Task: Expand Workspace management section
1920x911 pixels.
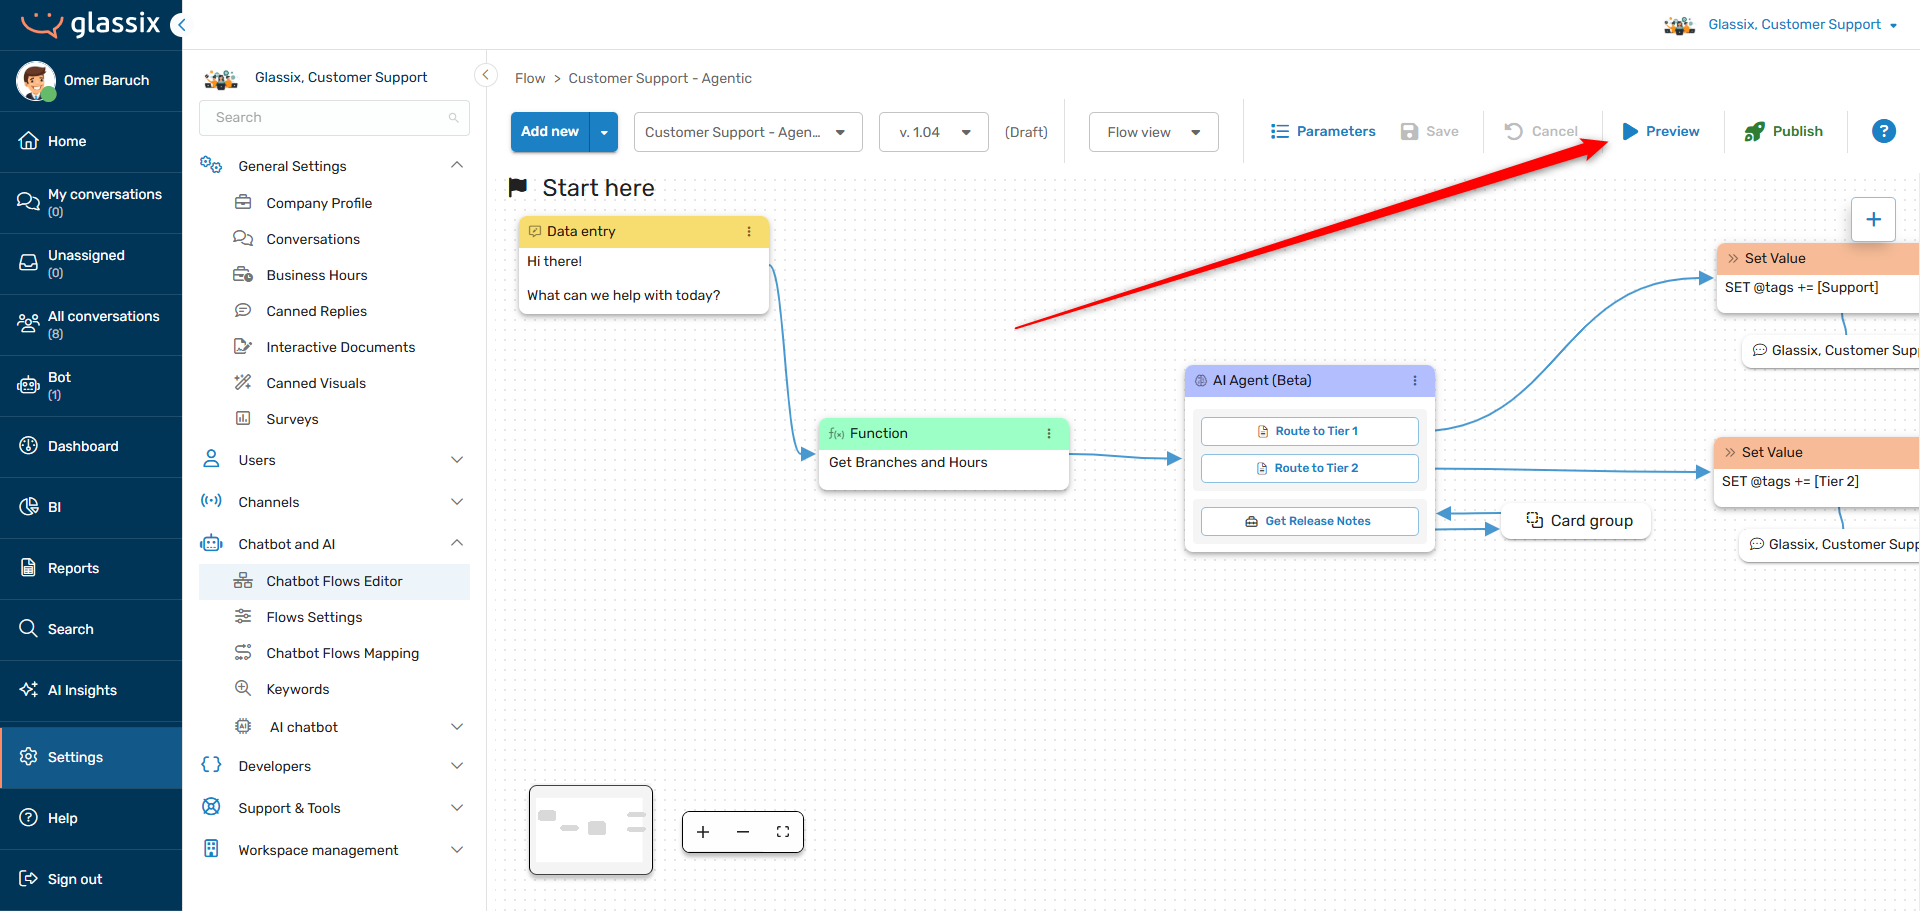Action: [457, 850]
